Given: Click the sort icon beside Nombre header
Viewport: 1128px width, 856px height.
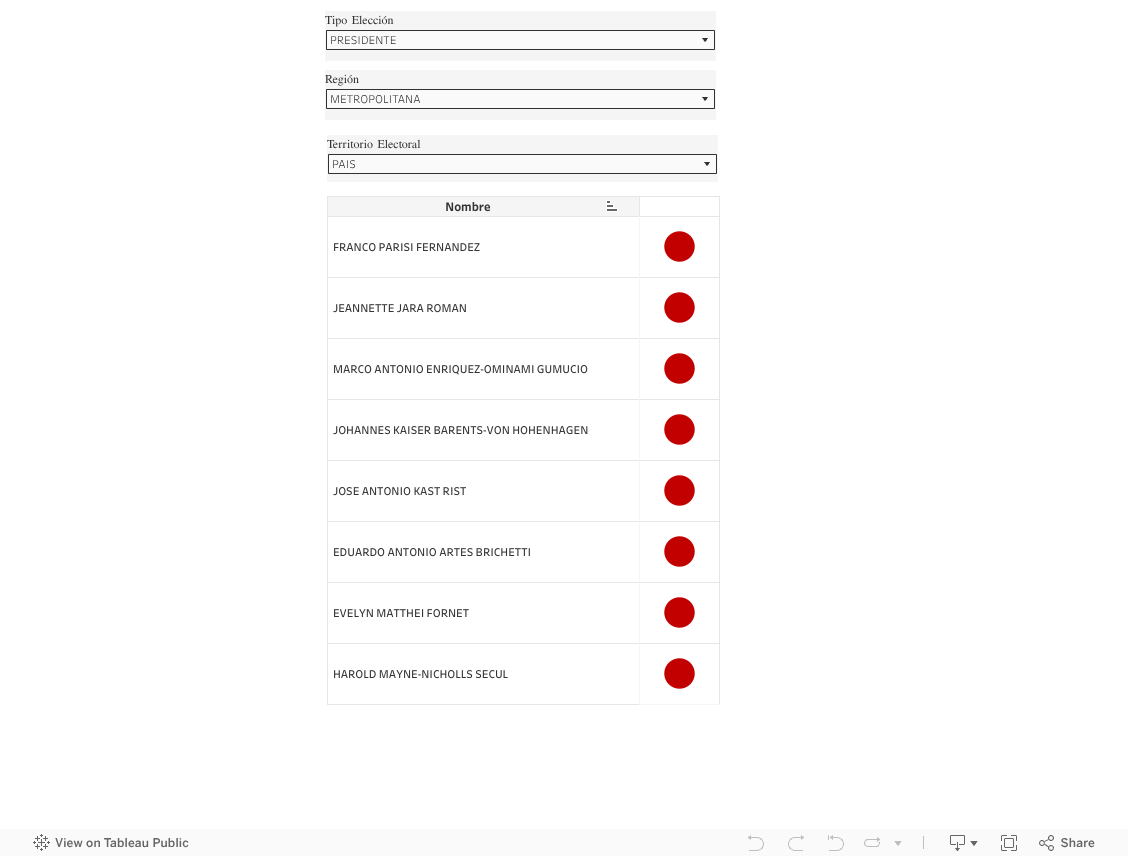Looking at the screenshot, I should pos(611,205).
